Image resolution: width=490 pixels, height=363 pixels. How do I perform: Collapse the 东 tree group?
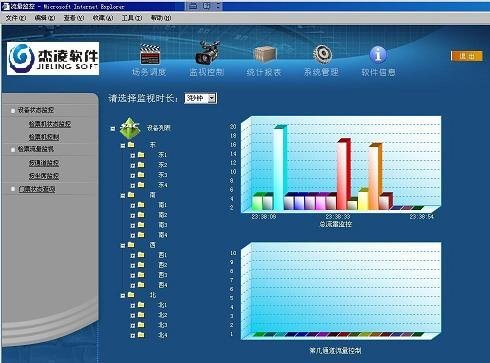click(x=123, y=145)
